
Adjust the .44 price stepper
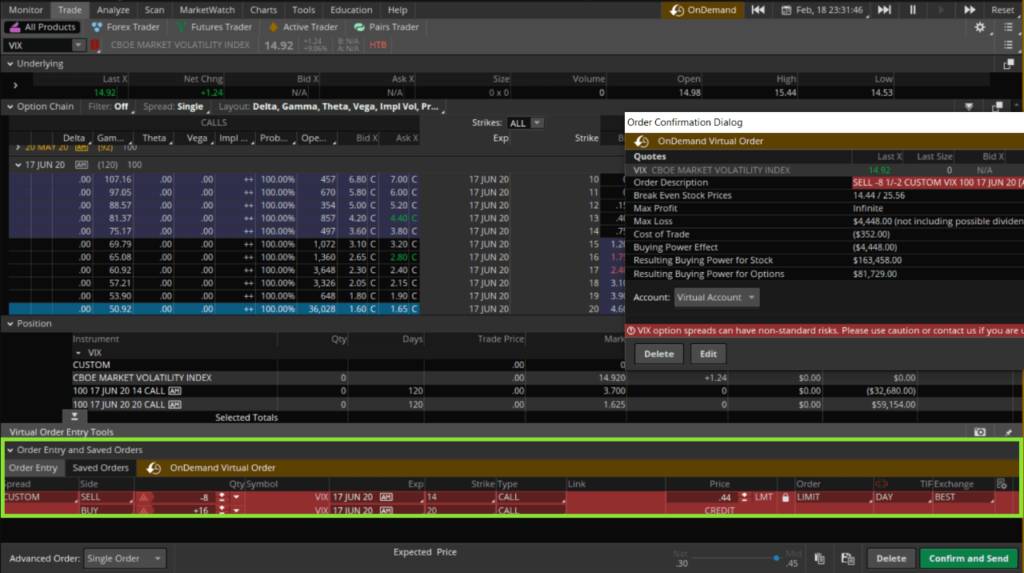coord(744,497)
